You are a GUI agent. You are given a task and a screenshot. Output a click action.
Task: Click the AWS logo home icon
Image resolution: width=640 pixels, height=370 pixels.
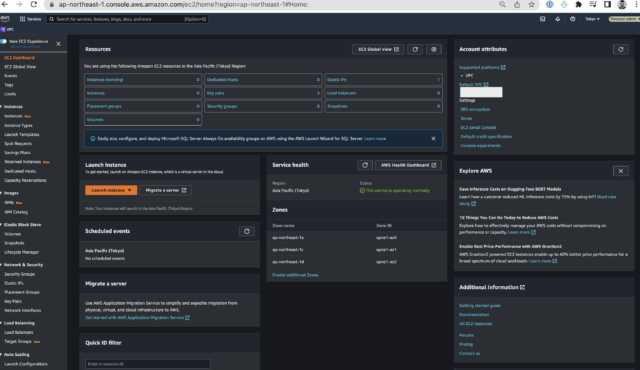[5, 19]
